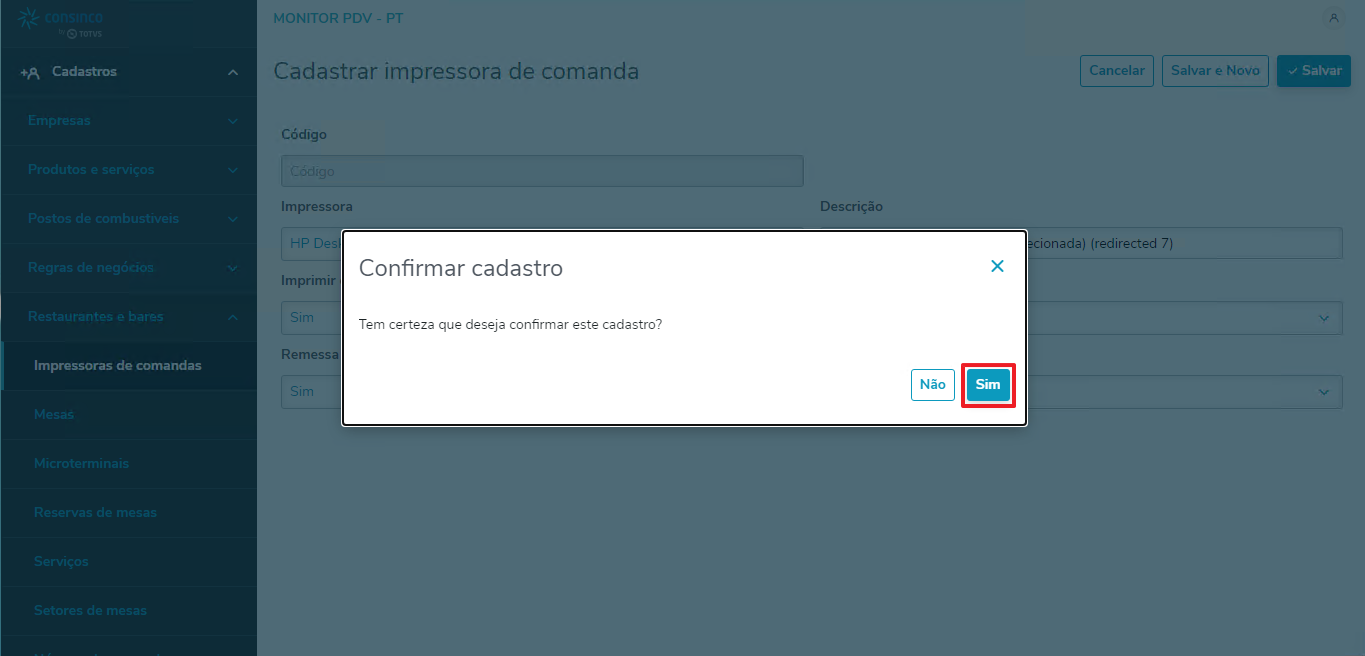
Task: Click the Cancelar button
Action: click(1117, 71)
